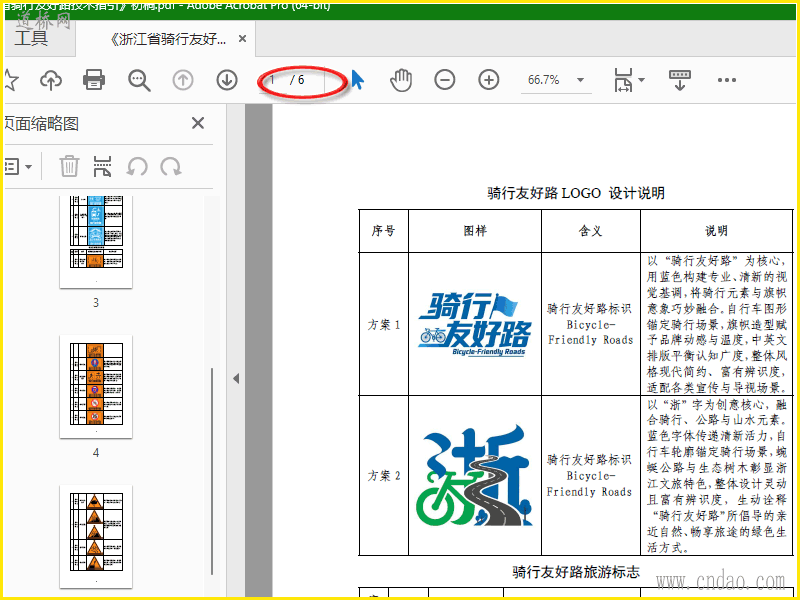Screen dimensions: 800x600
Task: Select the blue arrow selection tool
Action: (358, 80)
